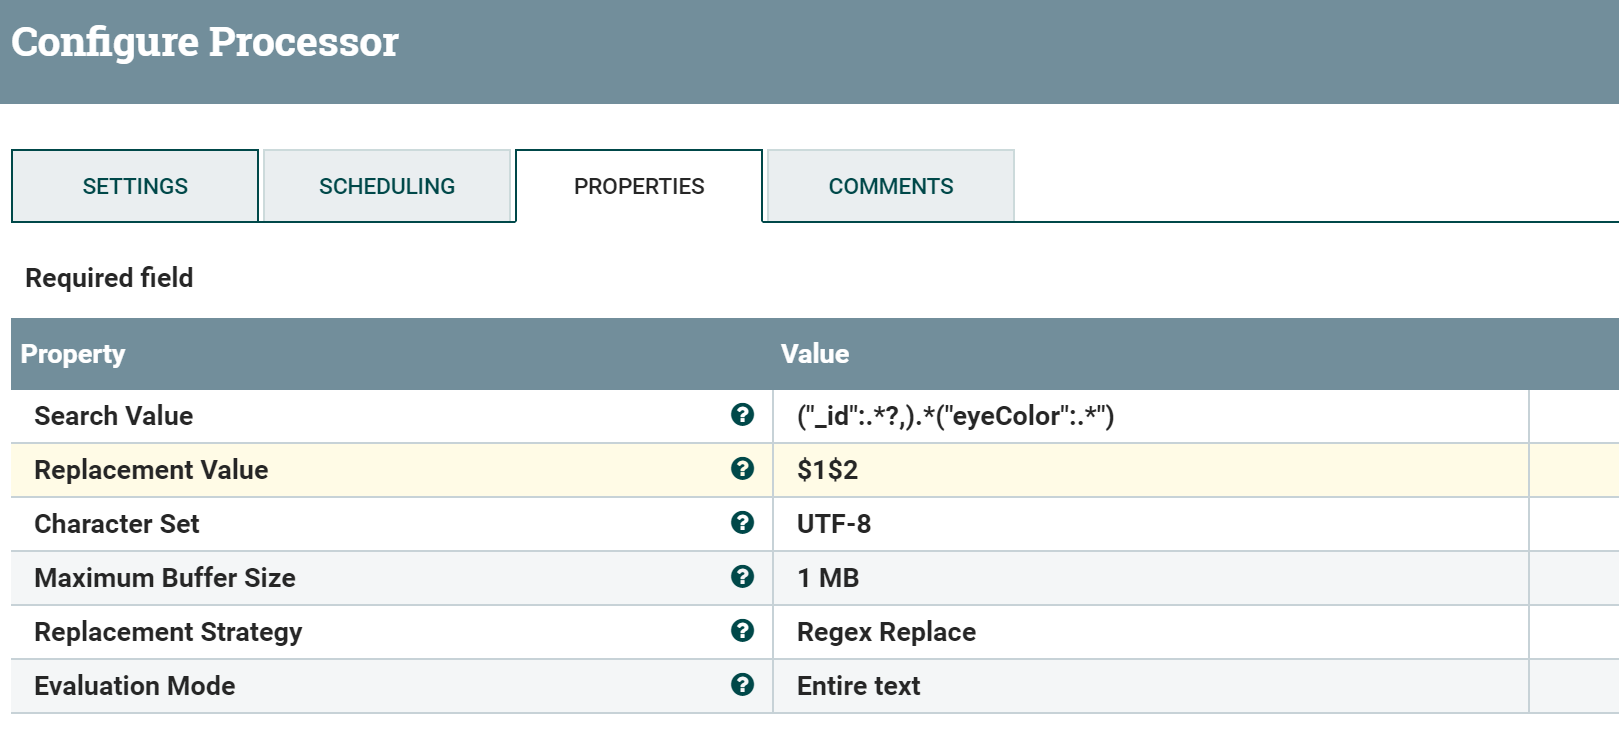Click help icon beside Character Set
The width and height of the screenshot is (1619, 744).
742,523
